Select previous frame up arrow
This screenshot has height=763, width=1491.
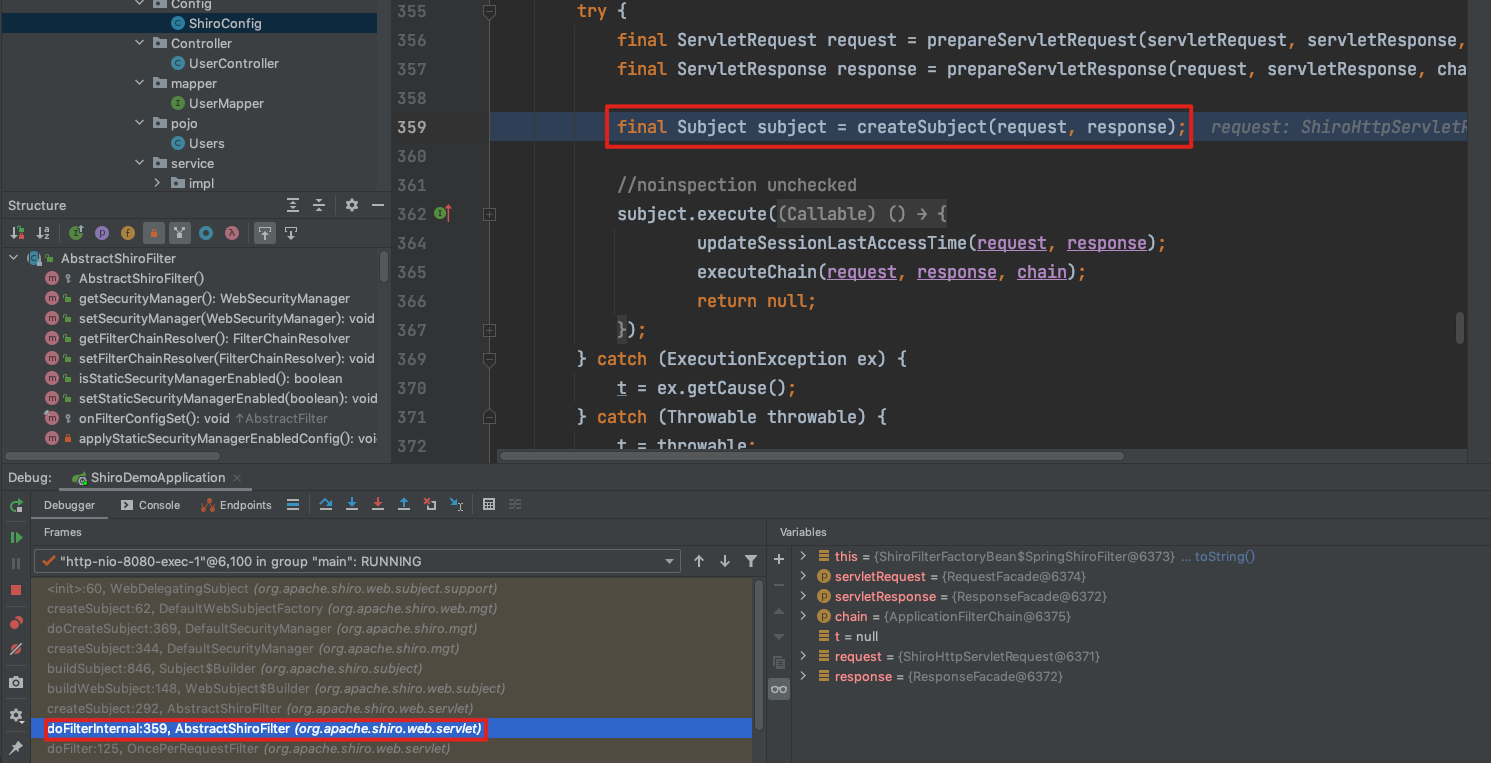(699, 561)
